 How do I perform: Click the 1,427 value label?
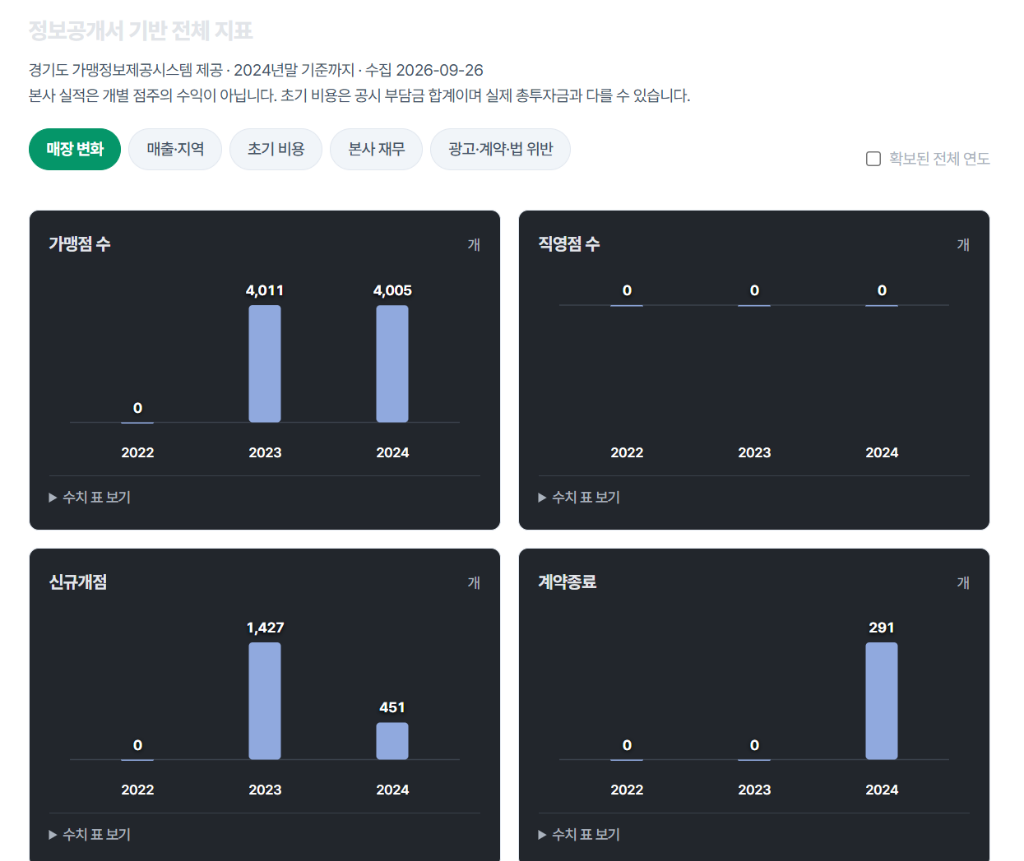(x=264, y=628)
